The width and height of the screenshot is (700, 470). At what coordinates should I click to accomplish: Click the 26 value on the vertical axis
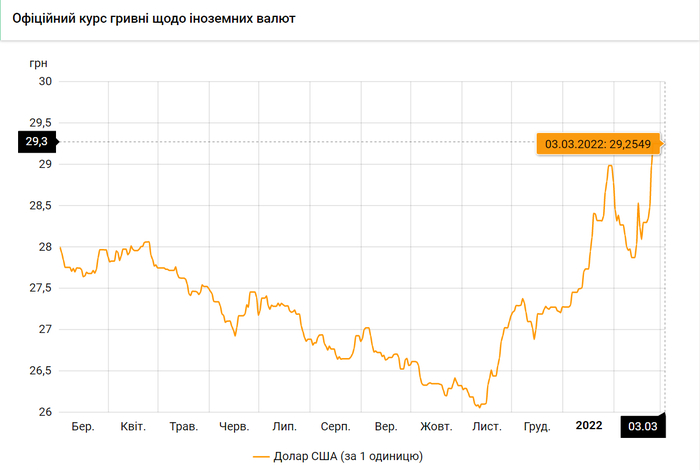[45, 412]
